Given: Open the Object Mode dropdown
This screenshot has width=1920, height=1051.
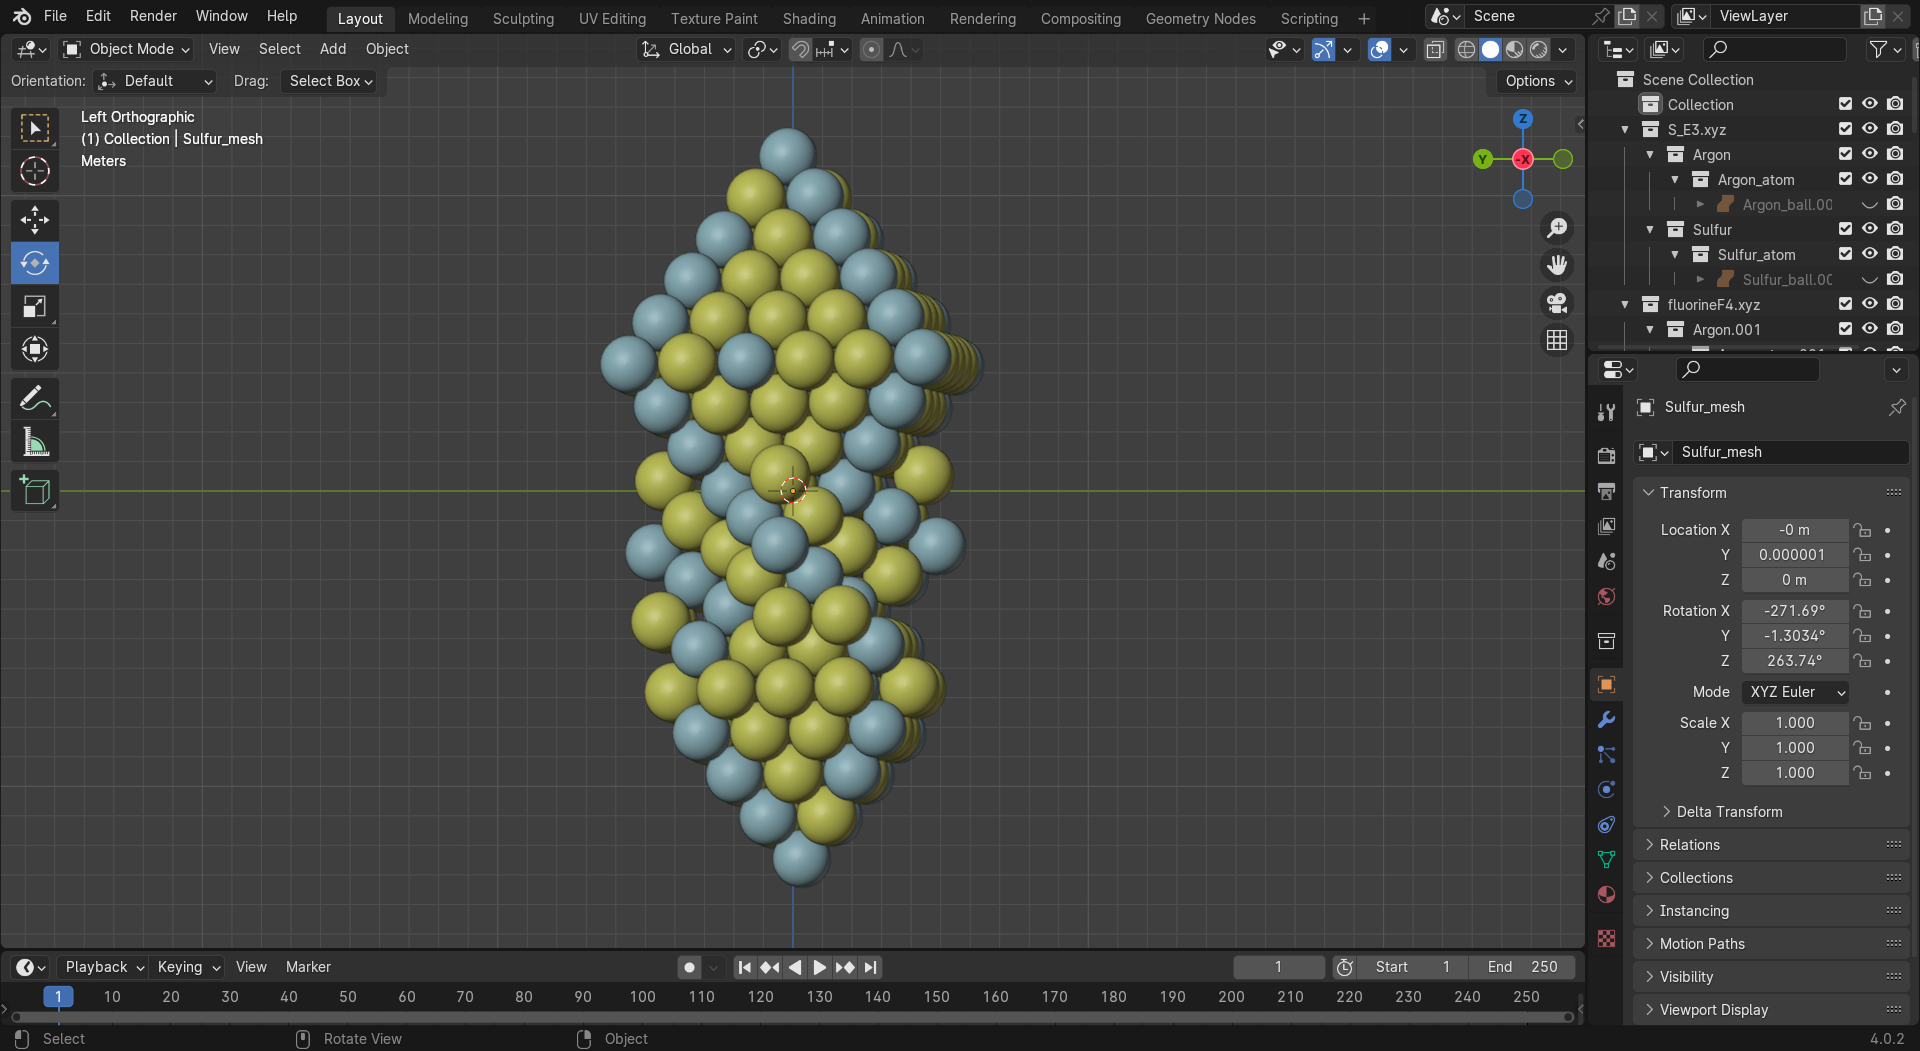Looking at the screenshot, I should [126, 49].
